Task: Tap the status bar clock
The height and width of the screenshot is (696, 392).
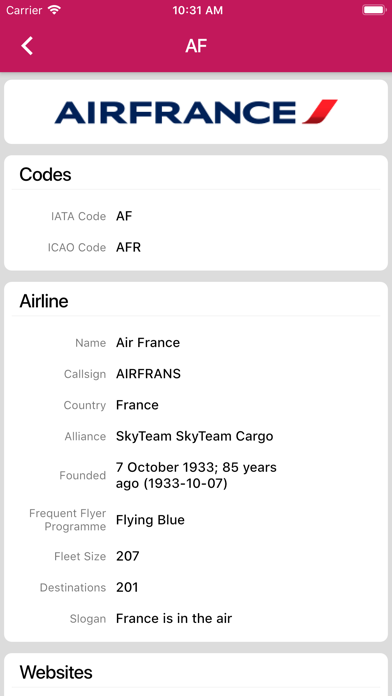Action: point(198,11)
